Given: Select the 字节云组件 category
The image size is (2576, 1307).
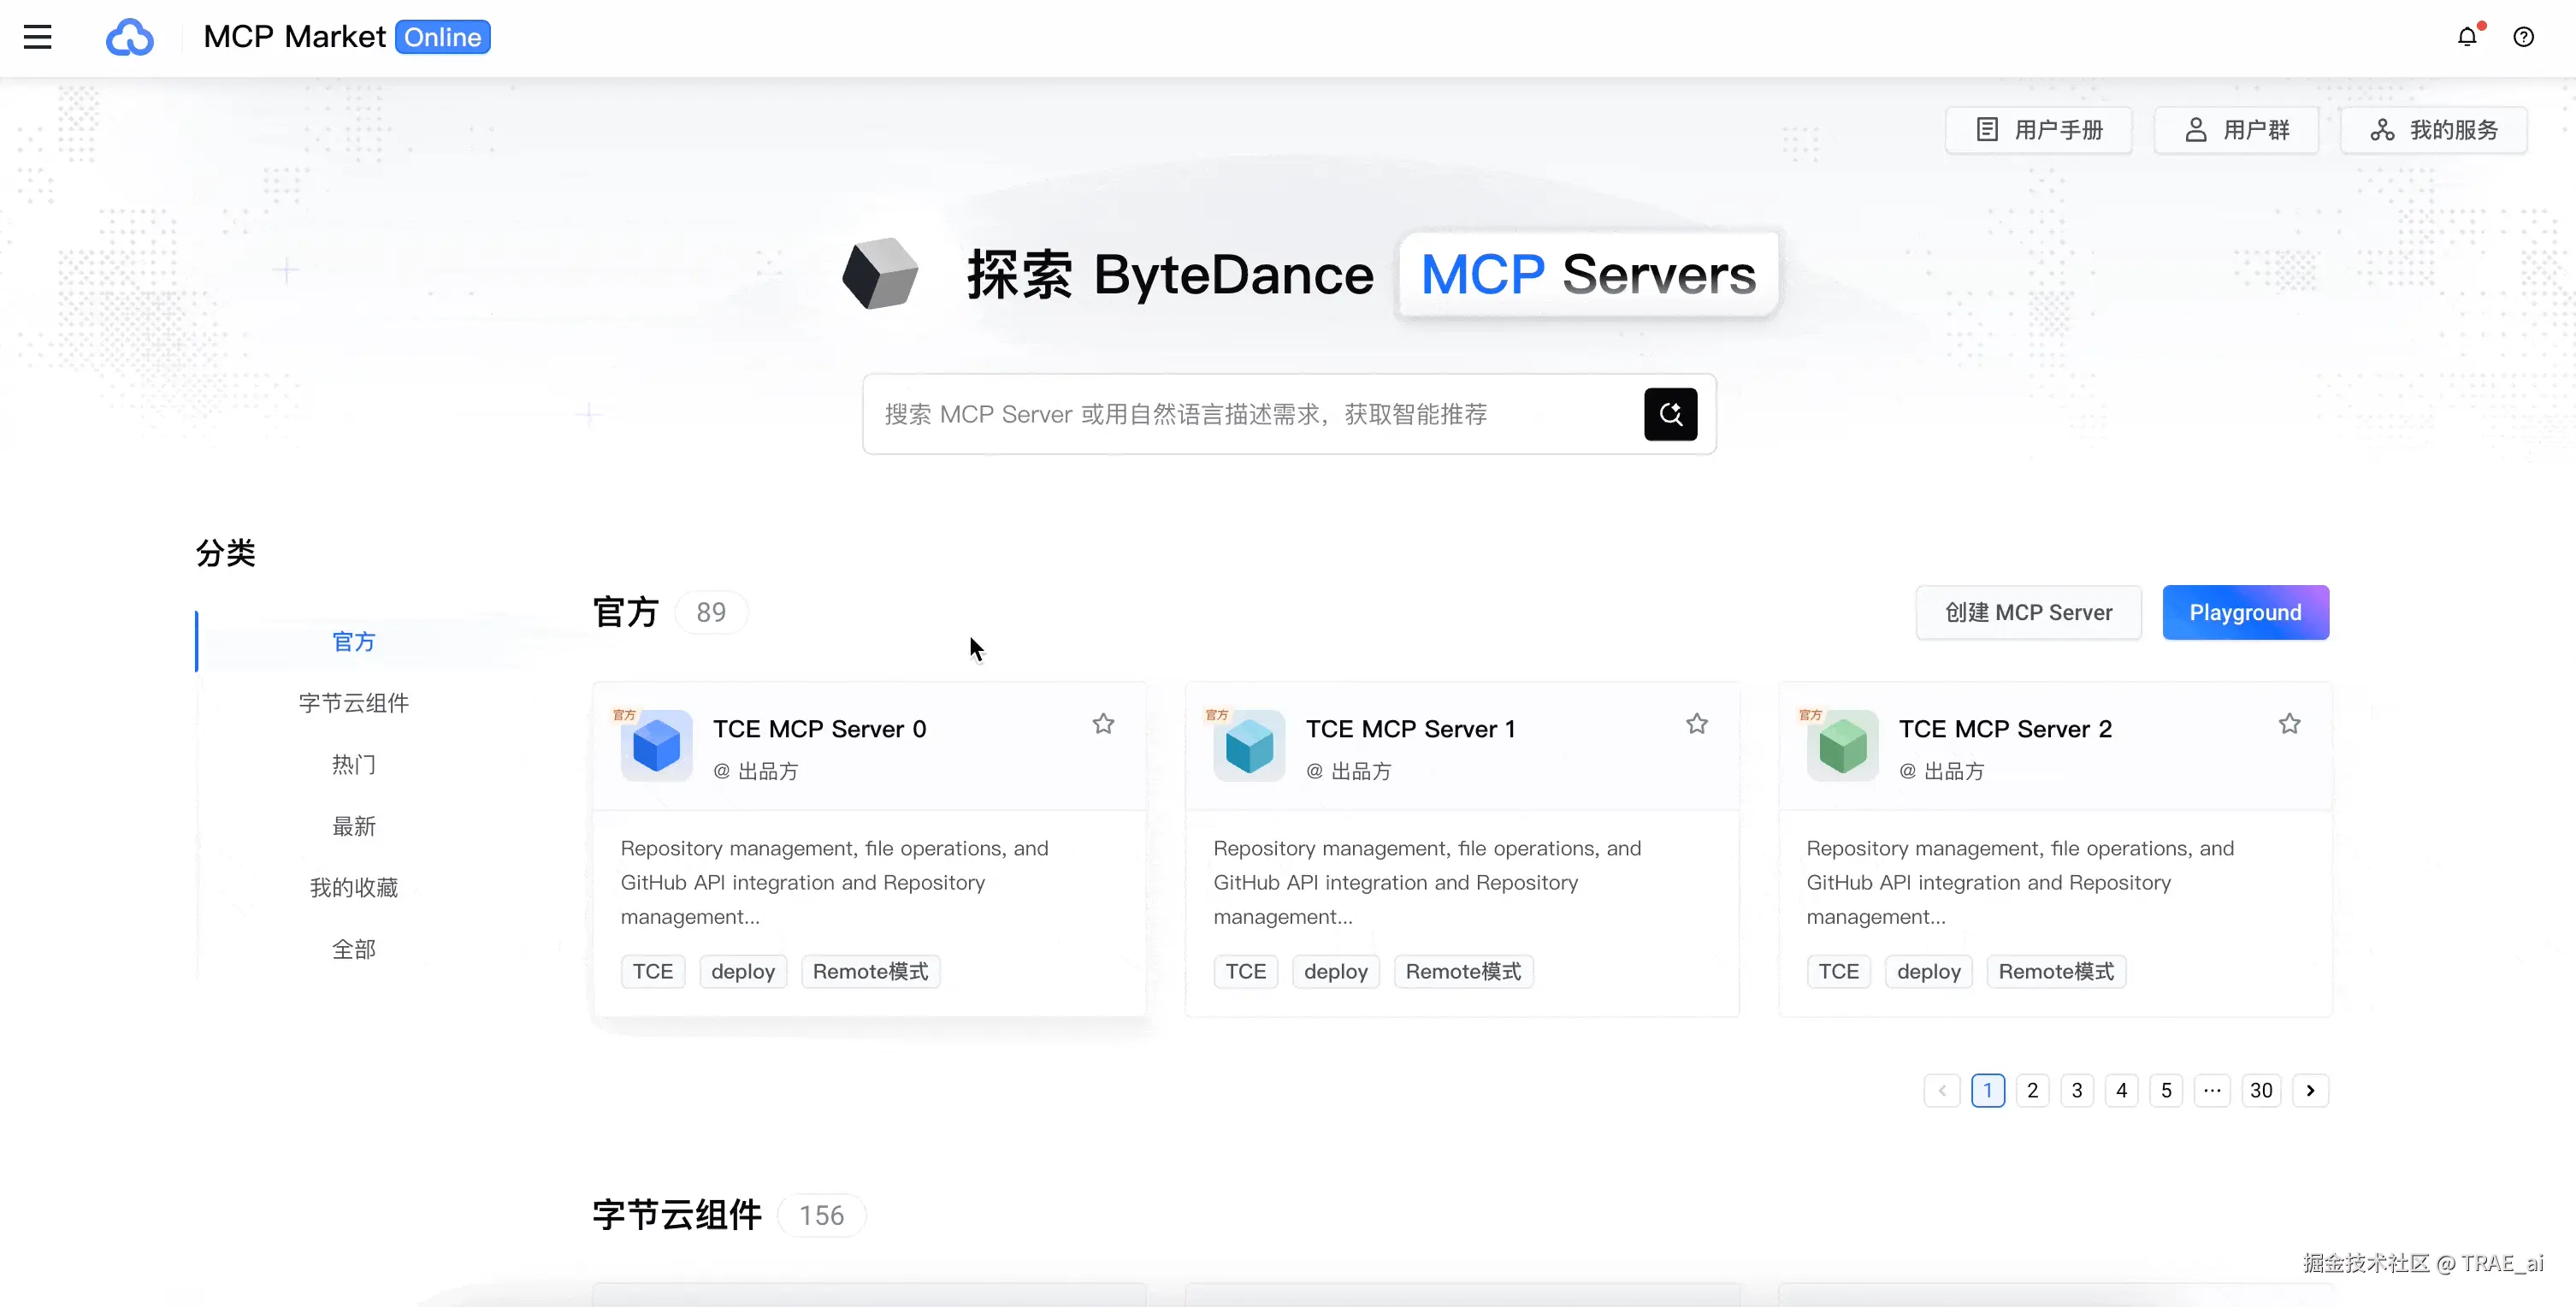Looking at the screenshot, I should pyautogui.click(x=354, y=703).
